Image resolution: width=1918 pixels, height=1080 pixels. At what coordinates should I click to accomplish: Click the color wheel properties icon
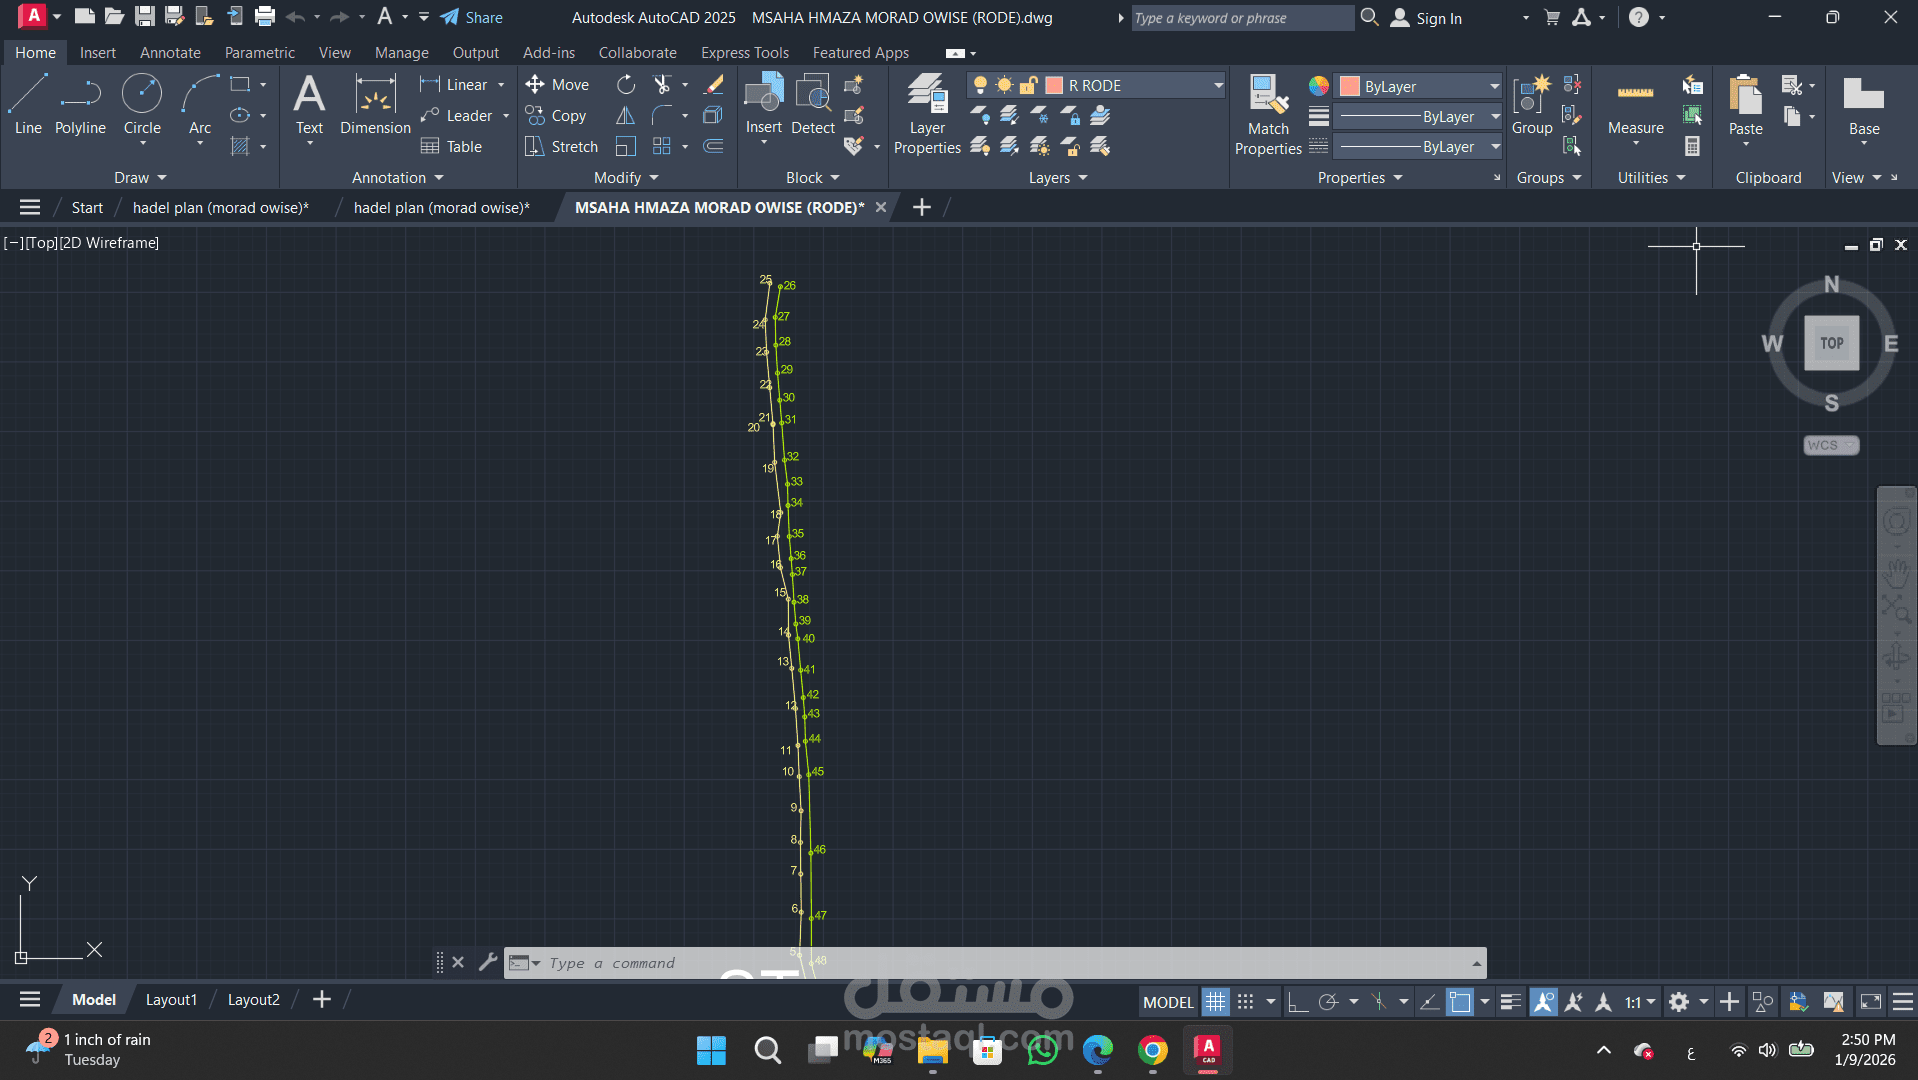(1319, 86)
